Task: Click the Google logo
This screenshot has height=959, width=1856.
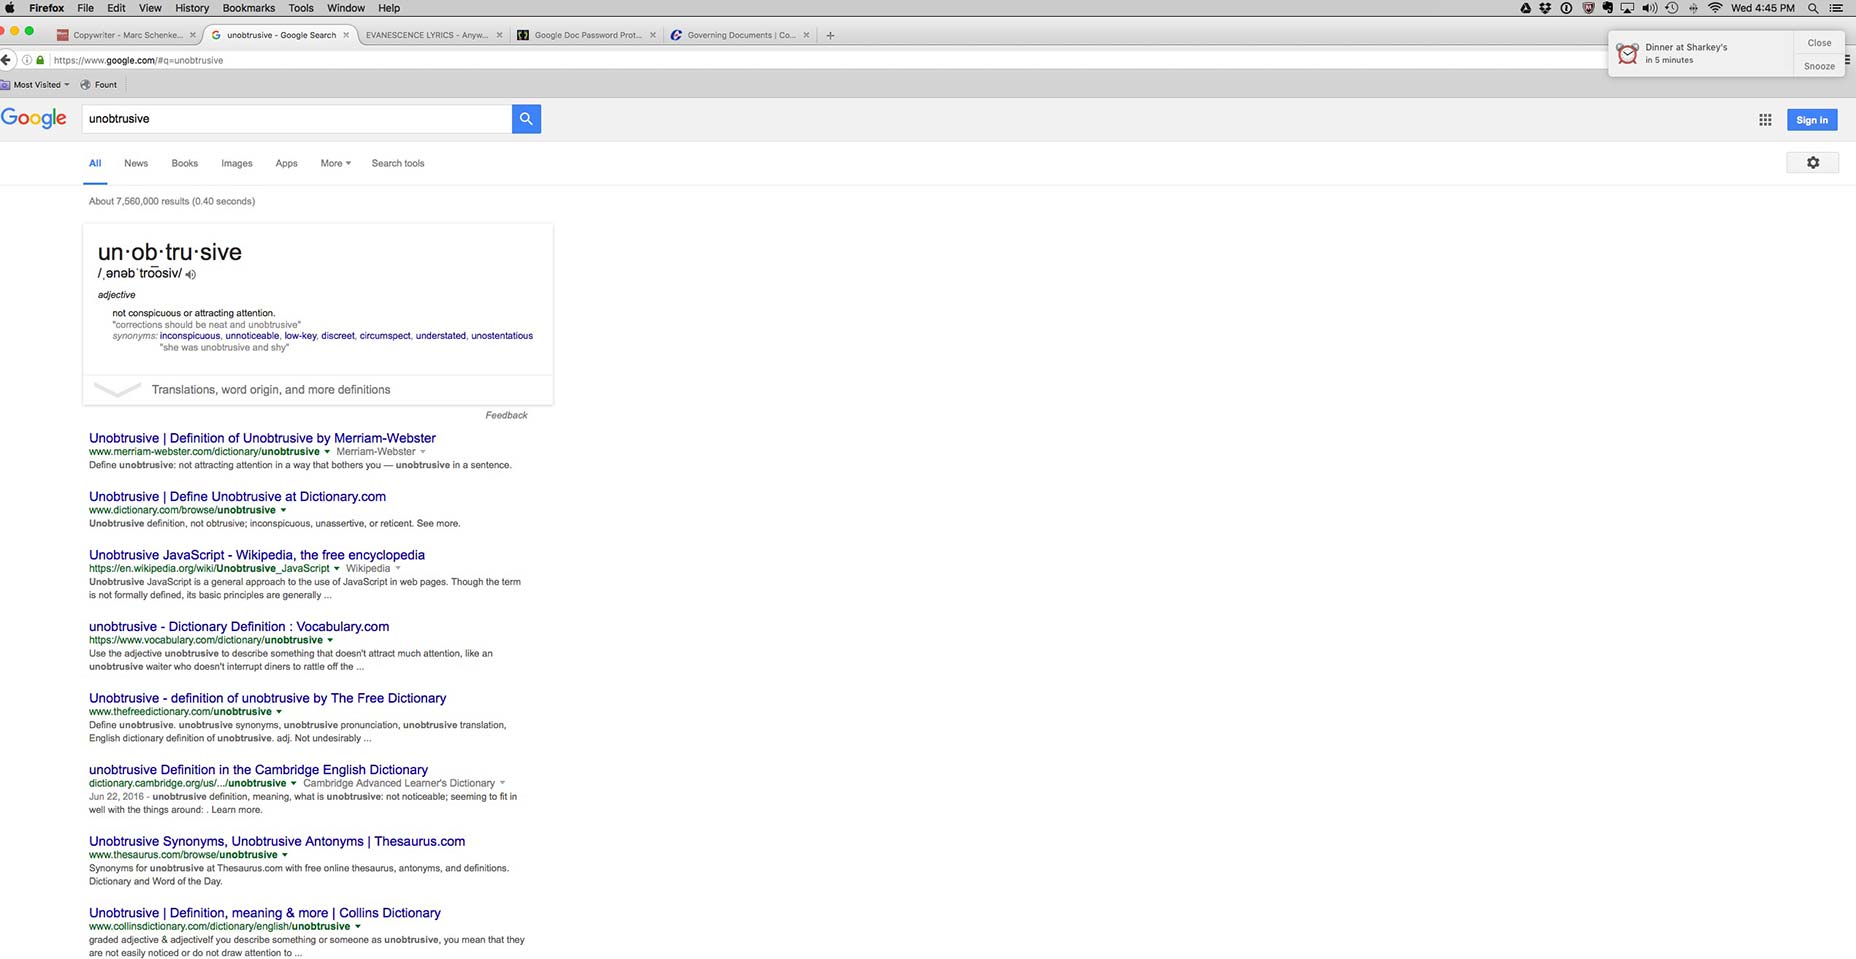Action: click(34, 118)
